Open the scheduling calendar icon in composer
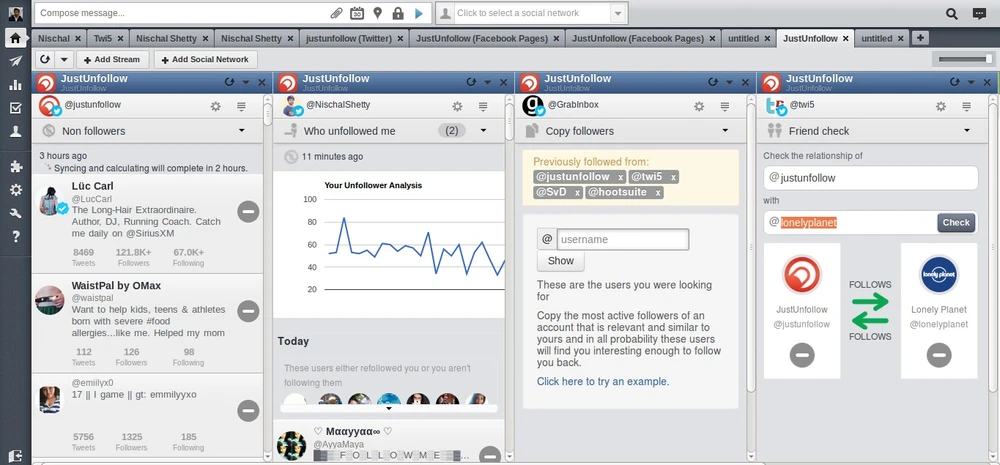 coord(357,14)
